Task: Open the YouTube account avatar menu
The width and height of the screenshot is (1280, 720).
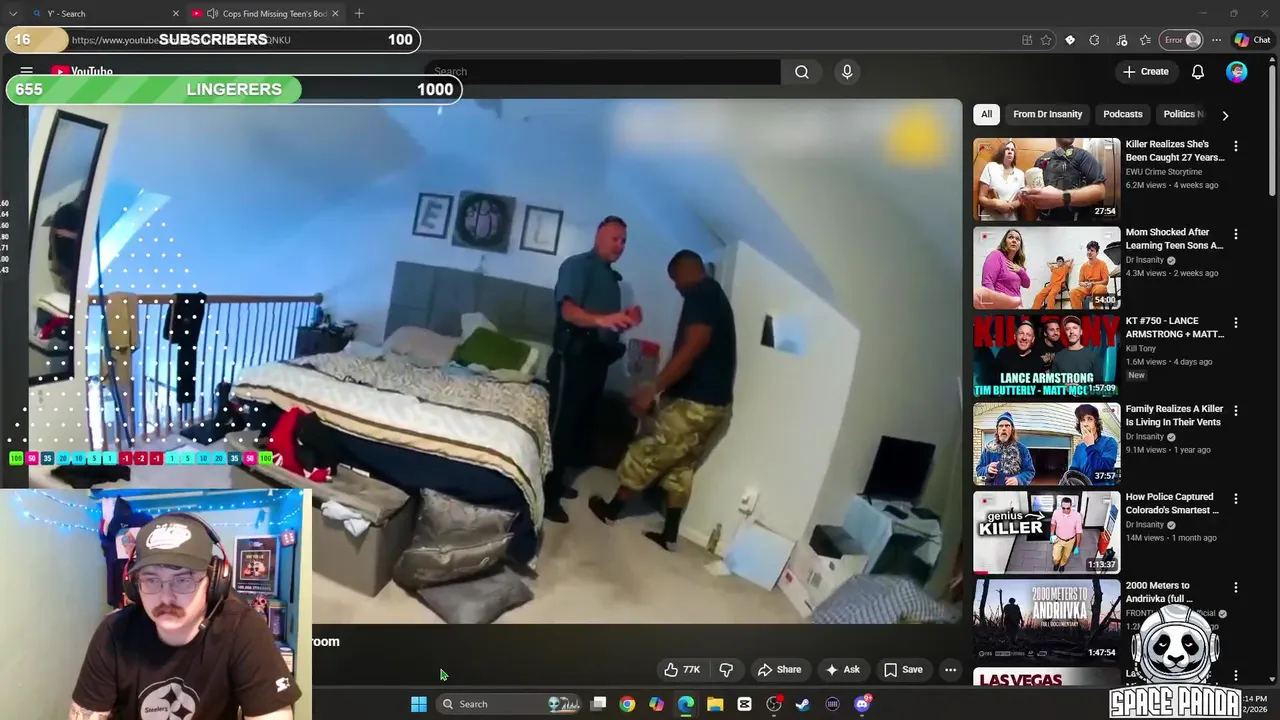Action: (1237, 72)
